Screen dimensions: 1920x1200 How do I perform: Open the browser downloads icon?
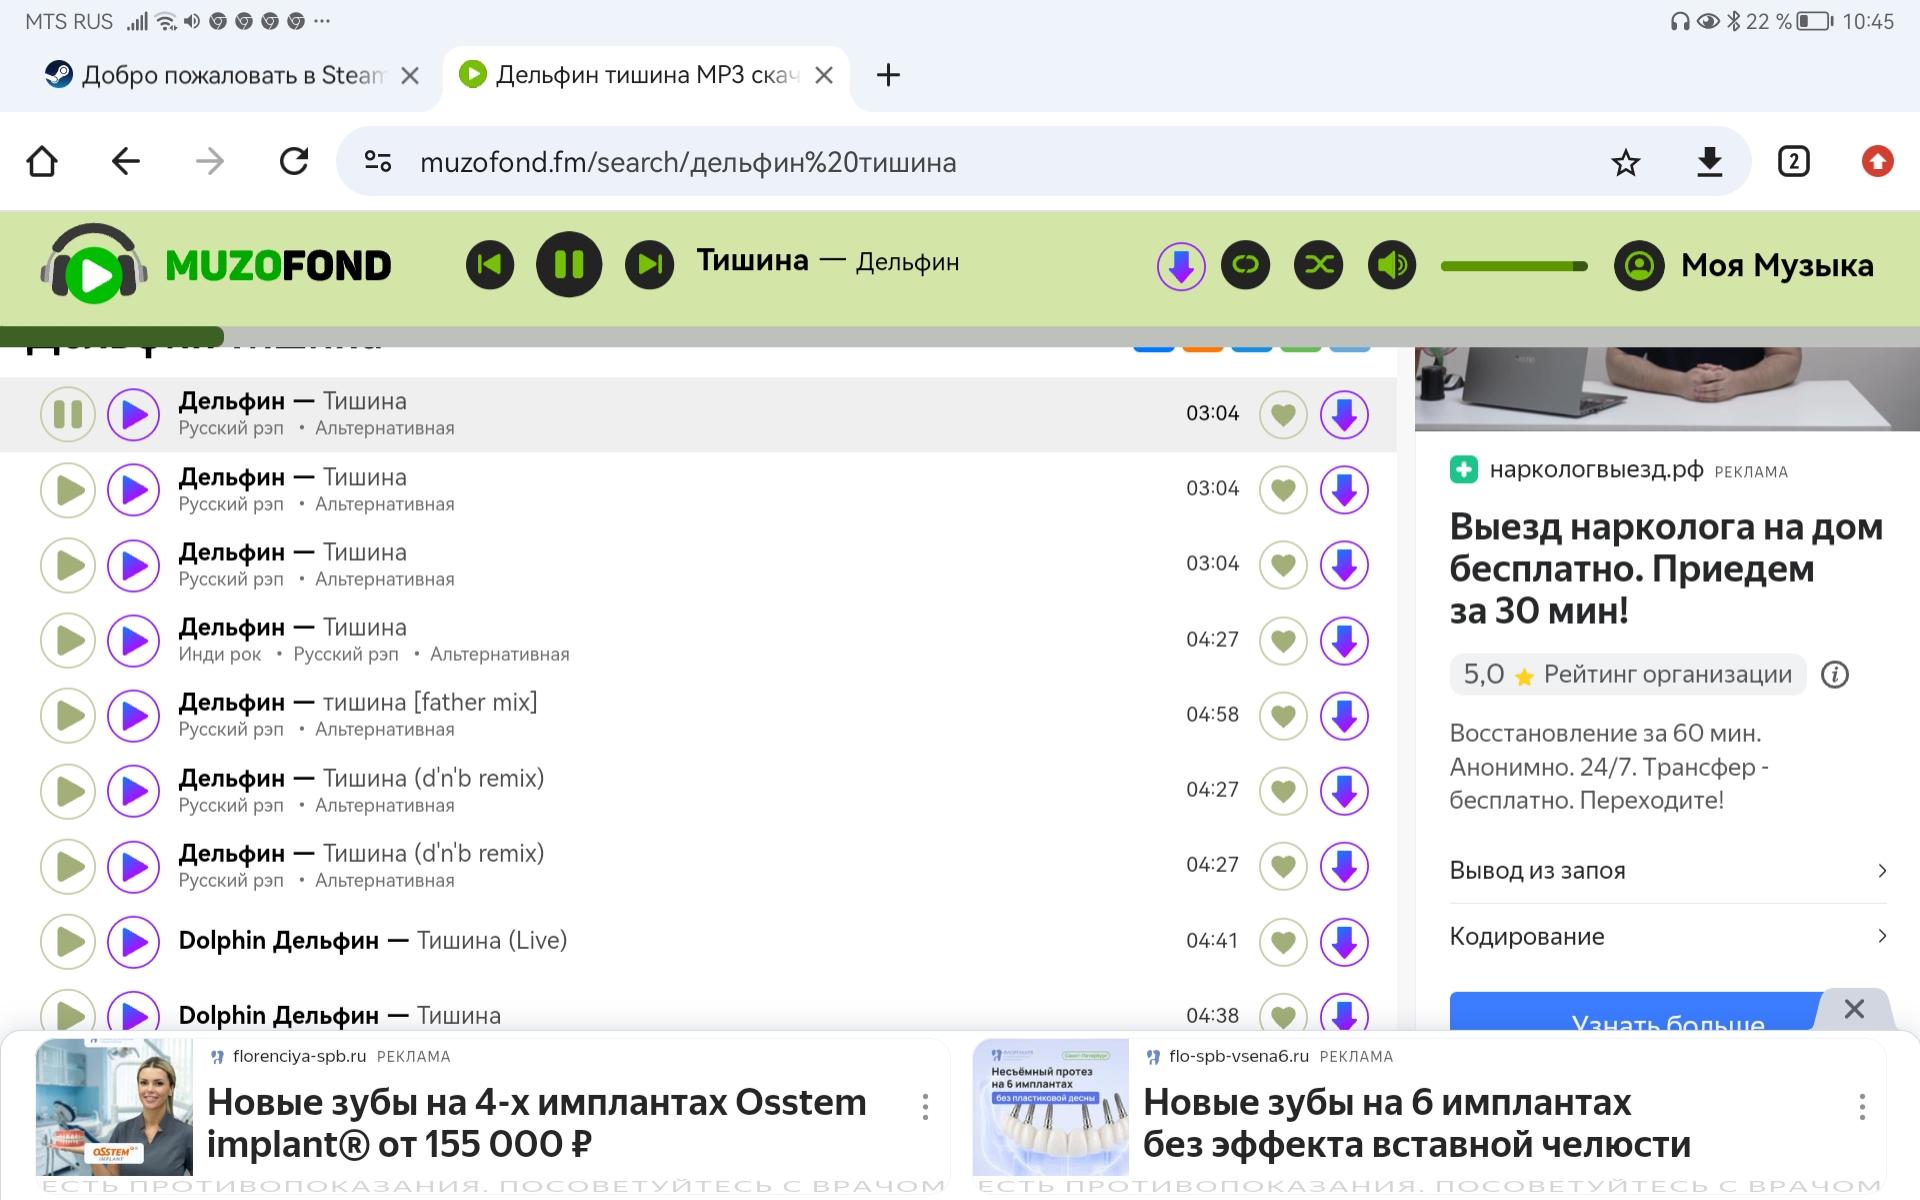[x=1710, y=162]
